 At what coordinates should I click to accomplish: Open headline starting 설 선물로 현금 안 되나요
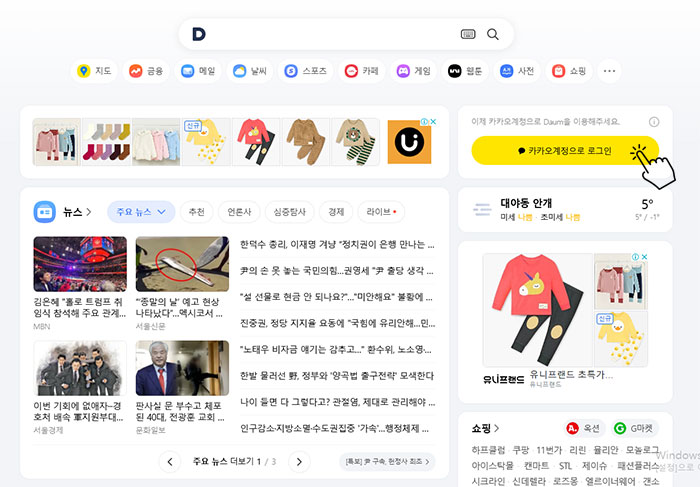click(336, 297)
